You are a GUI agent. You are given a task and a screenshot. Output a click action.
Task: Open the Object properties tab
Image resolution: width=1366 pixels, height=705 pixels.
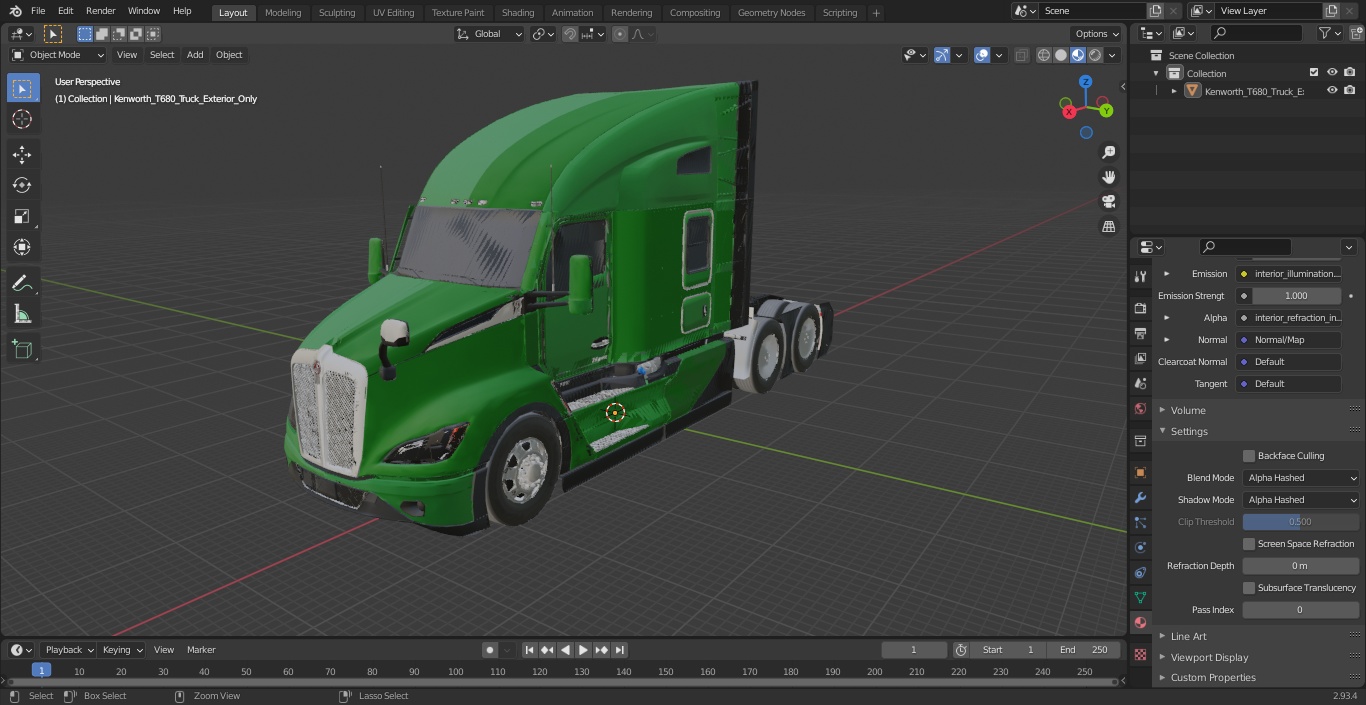[x=1140, y=472]
